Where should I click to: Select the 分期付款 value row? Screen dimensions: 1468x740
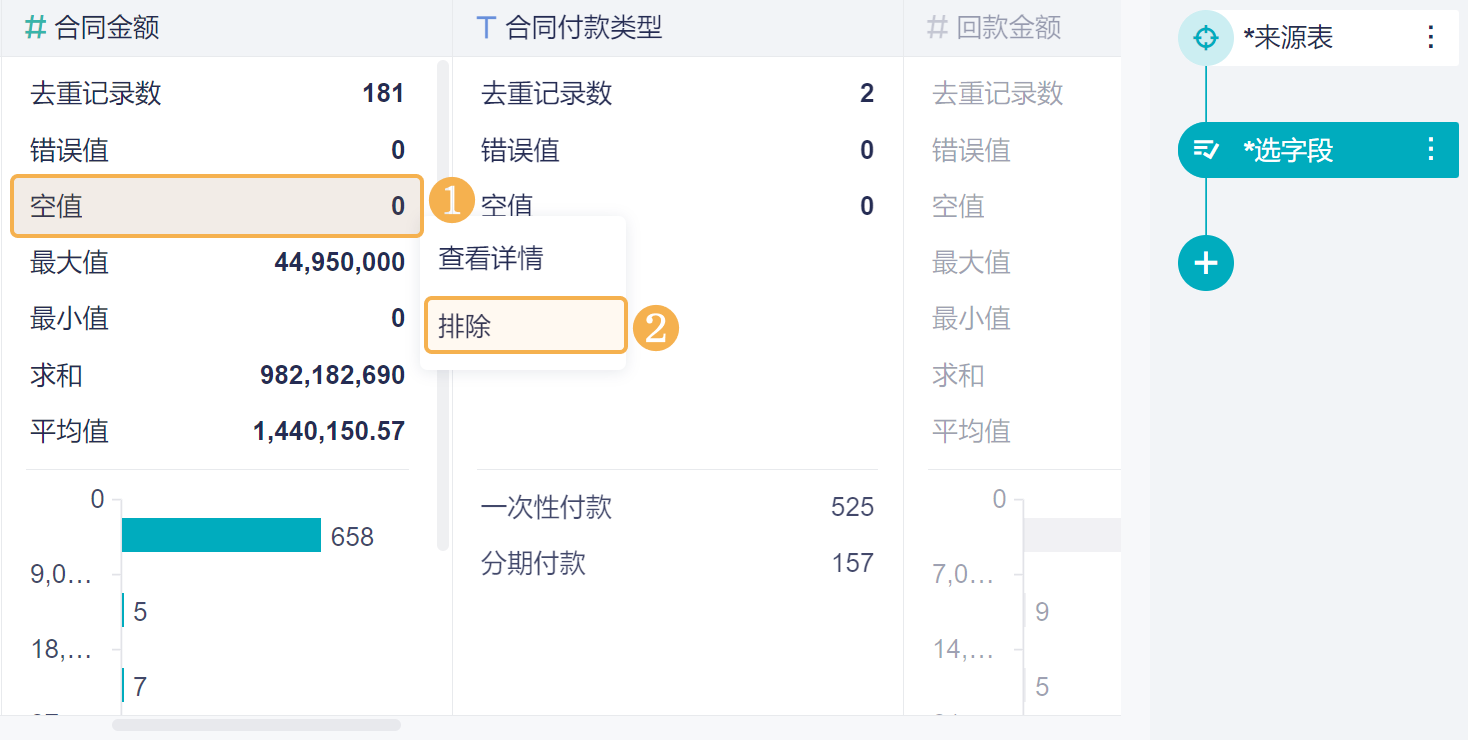tap(677, 563)
